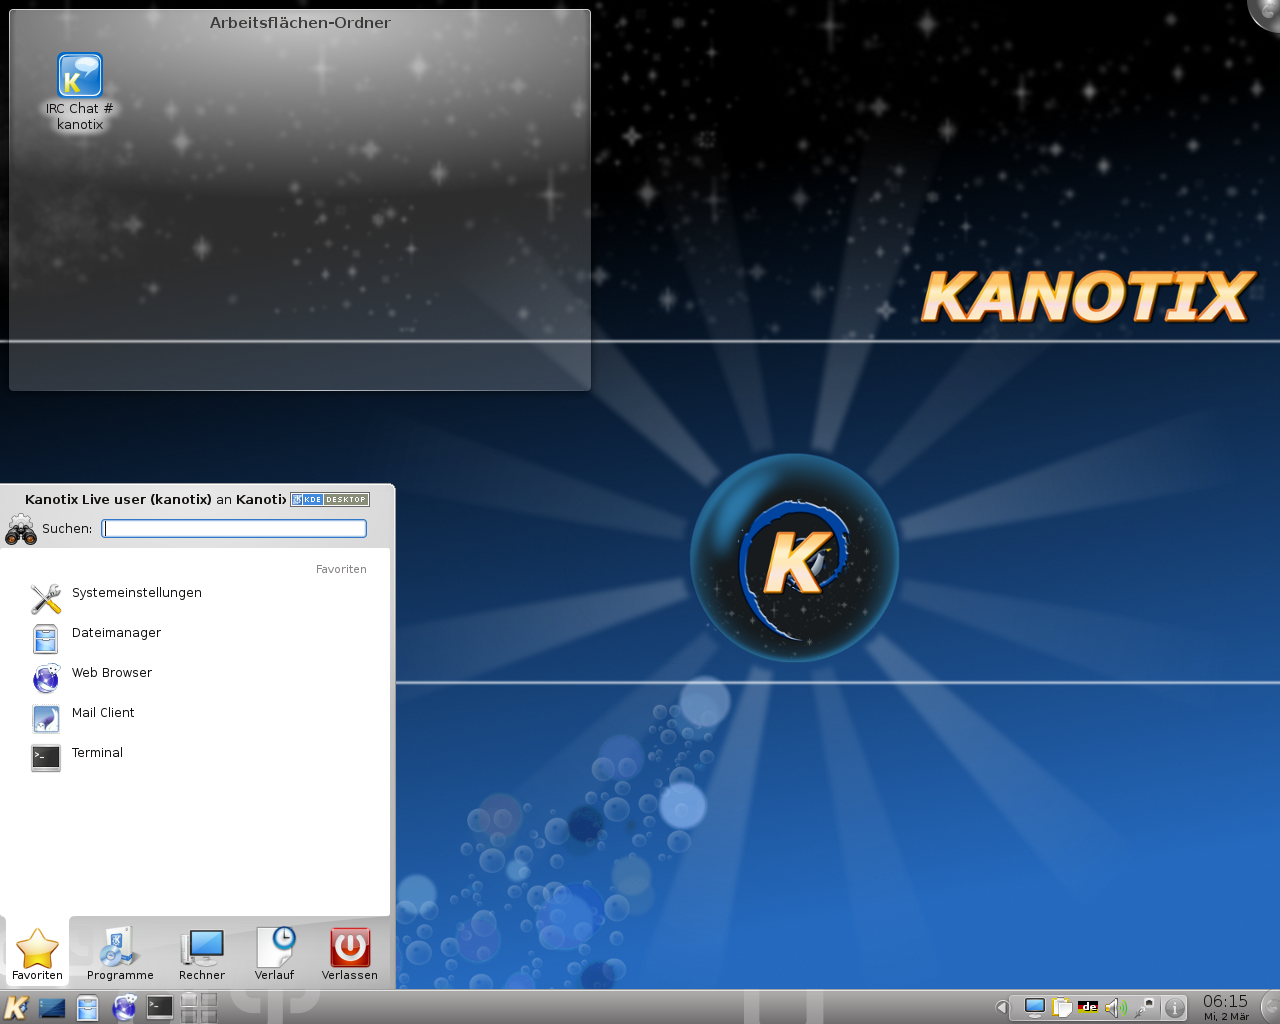
Task: Open the volume speaker tray icon
Action: [1115, 1007]
